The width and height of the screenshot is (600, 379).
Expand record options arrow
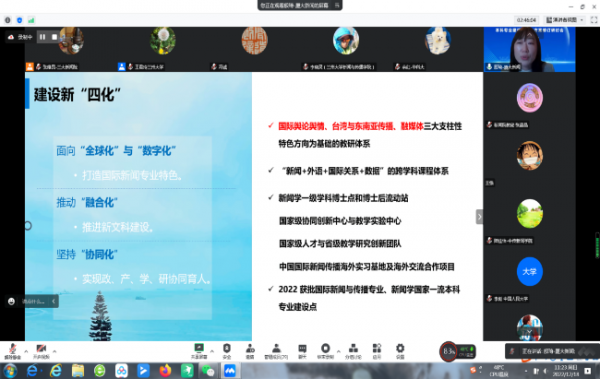(x=338, y=351)
